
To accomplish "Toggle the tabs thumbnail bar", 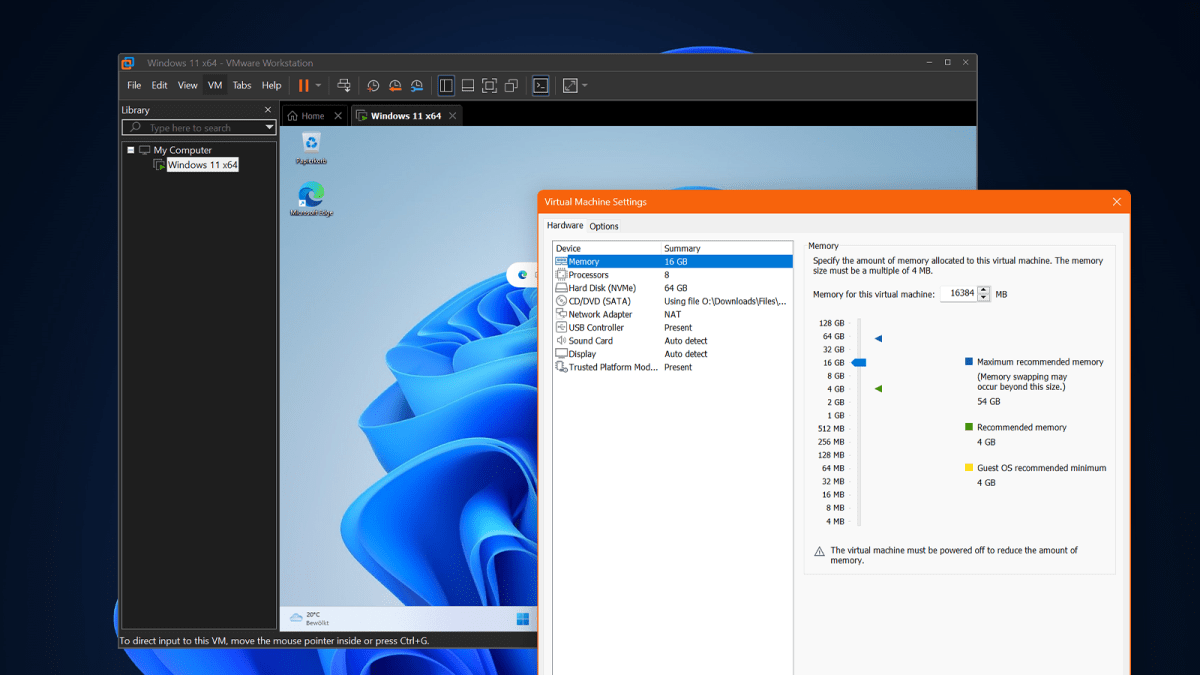I will pos(467,85).
